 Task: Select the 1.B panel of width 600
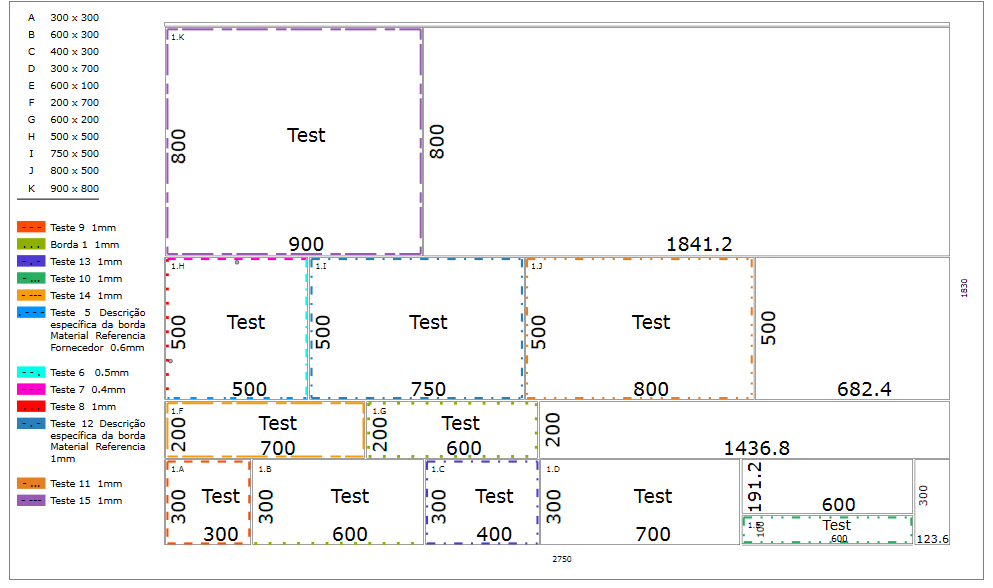[x=338, y=502]
